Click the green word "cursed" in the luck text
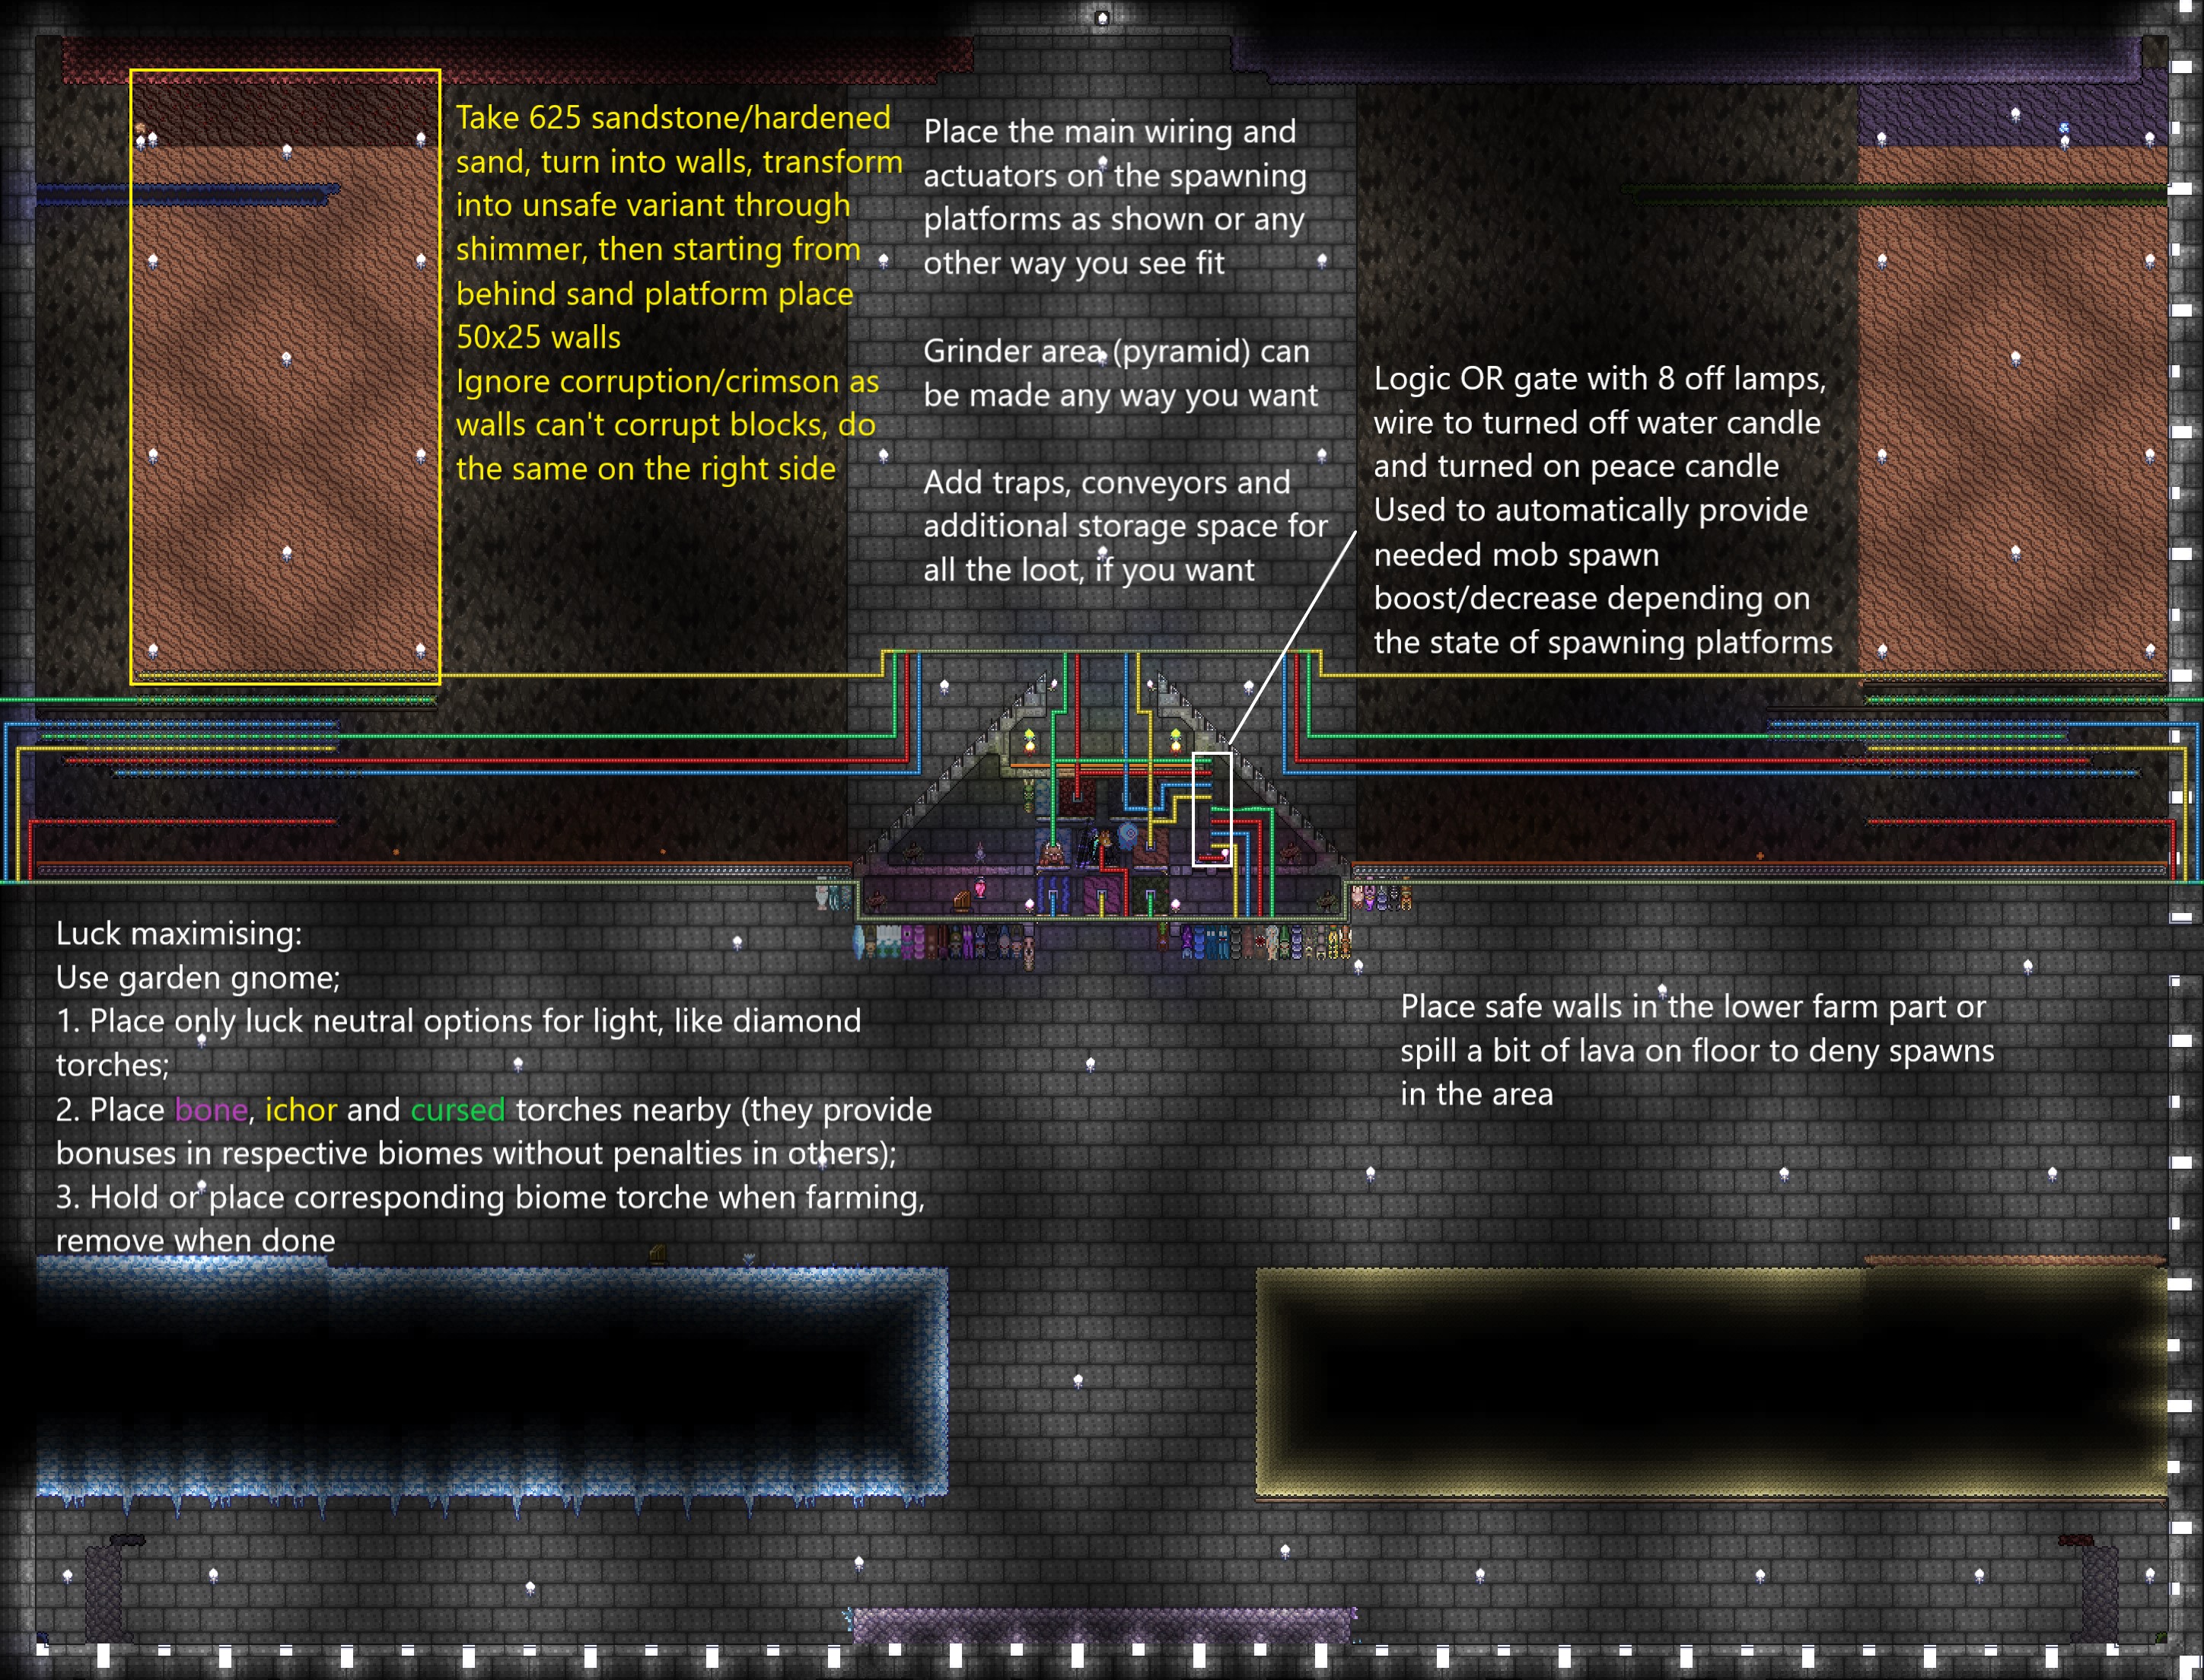2204x1680 pixels. tap(457, 1109)
